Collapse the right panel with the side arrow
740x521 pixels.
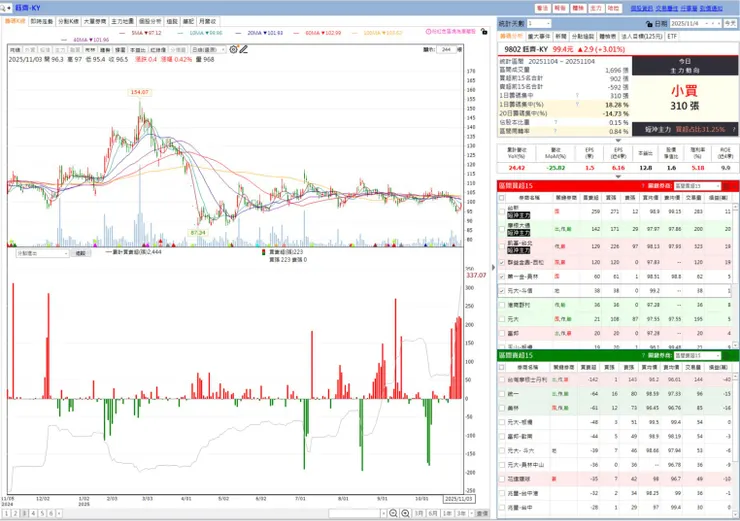[493, 268]
